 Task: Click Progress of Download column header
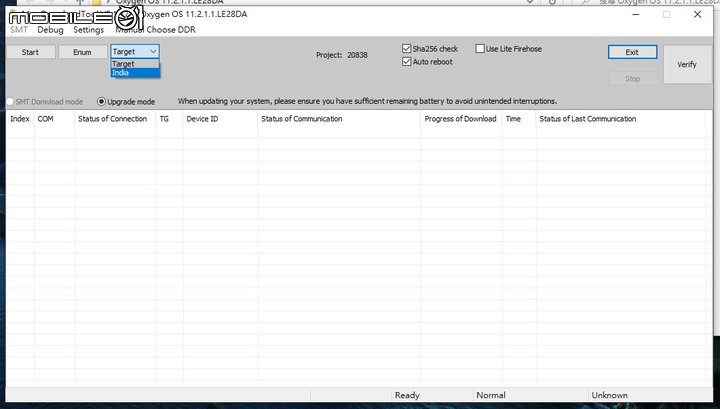pos(461,119)
